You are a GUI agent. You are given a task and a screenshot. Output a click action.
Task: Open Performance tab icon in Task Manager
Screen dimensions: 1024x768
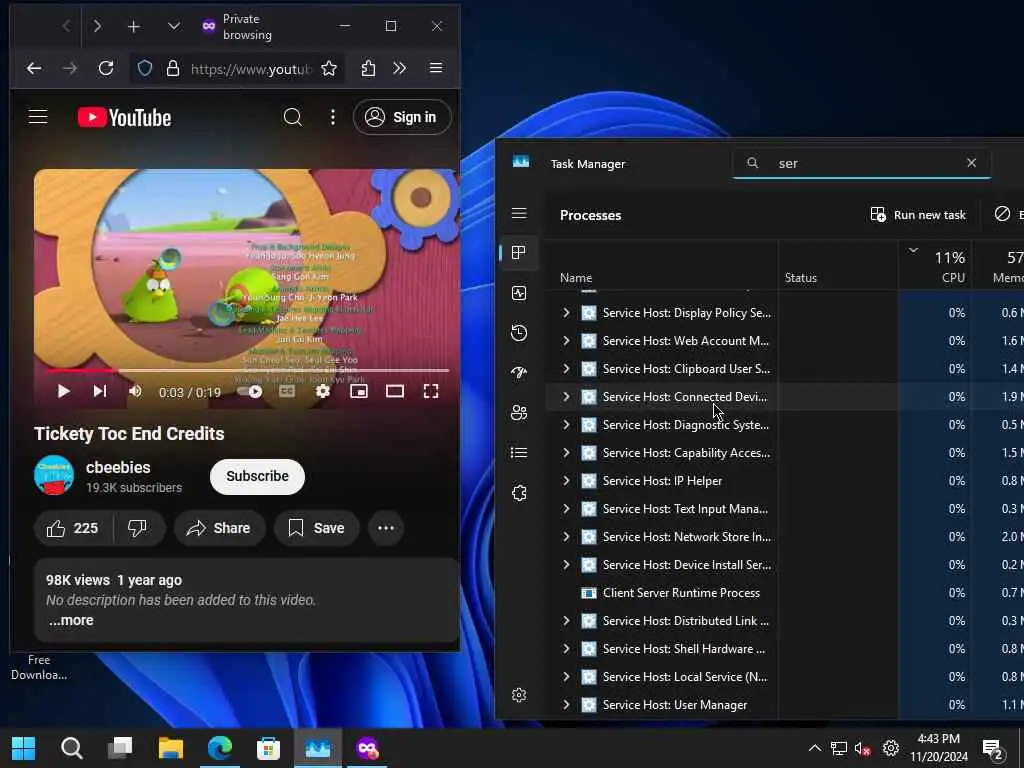tap(519, 293)
